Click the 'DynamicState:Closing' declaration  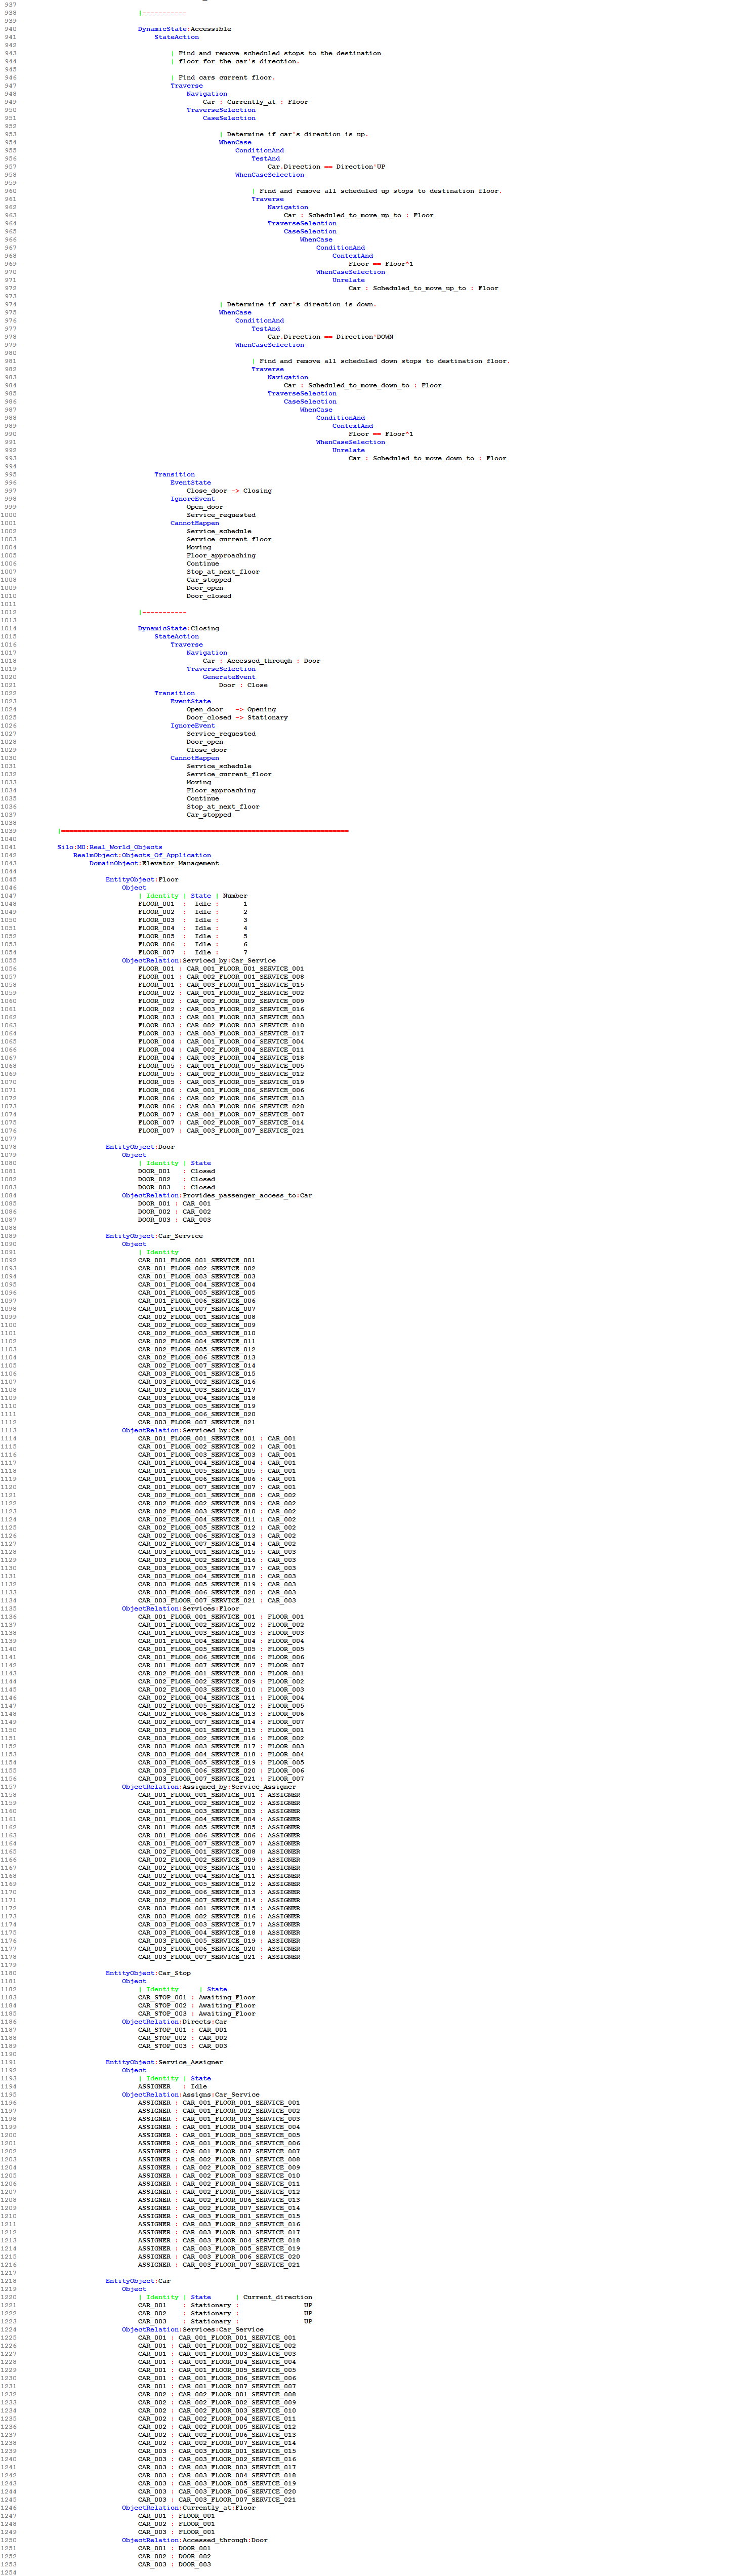click(178, 628)
